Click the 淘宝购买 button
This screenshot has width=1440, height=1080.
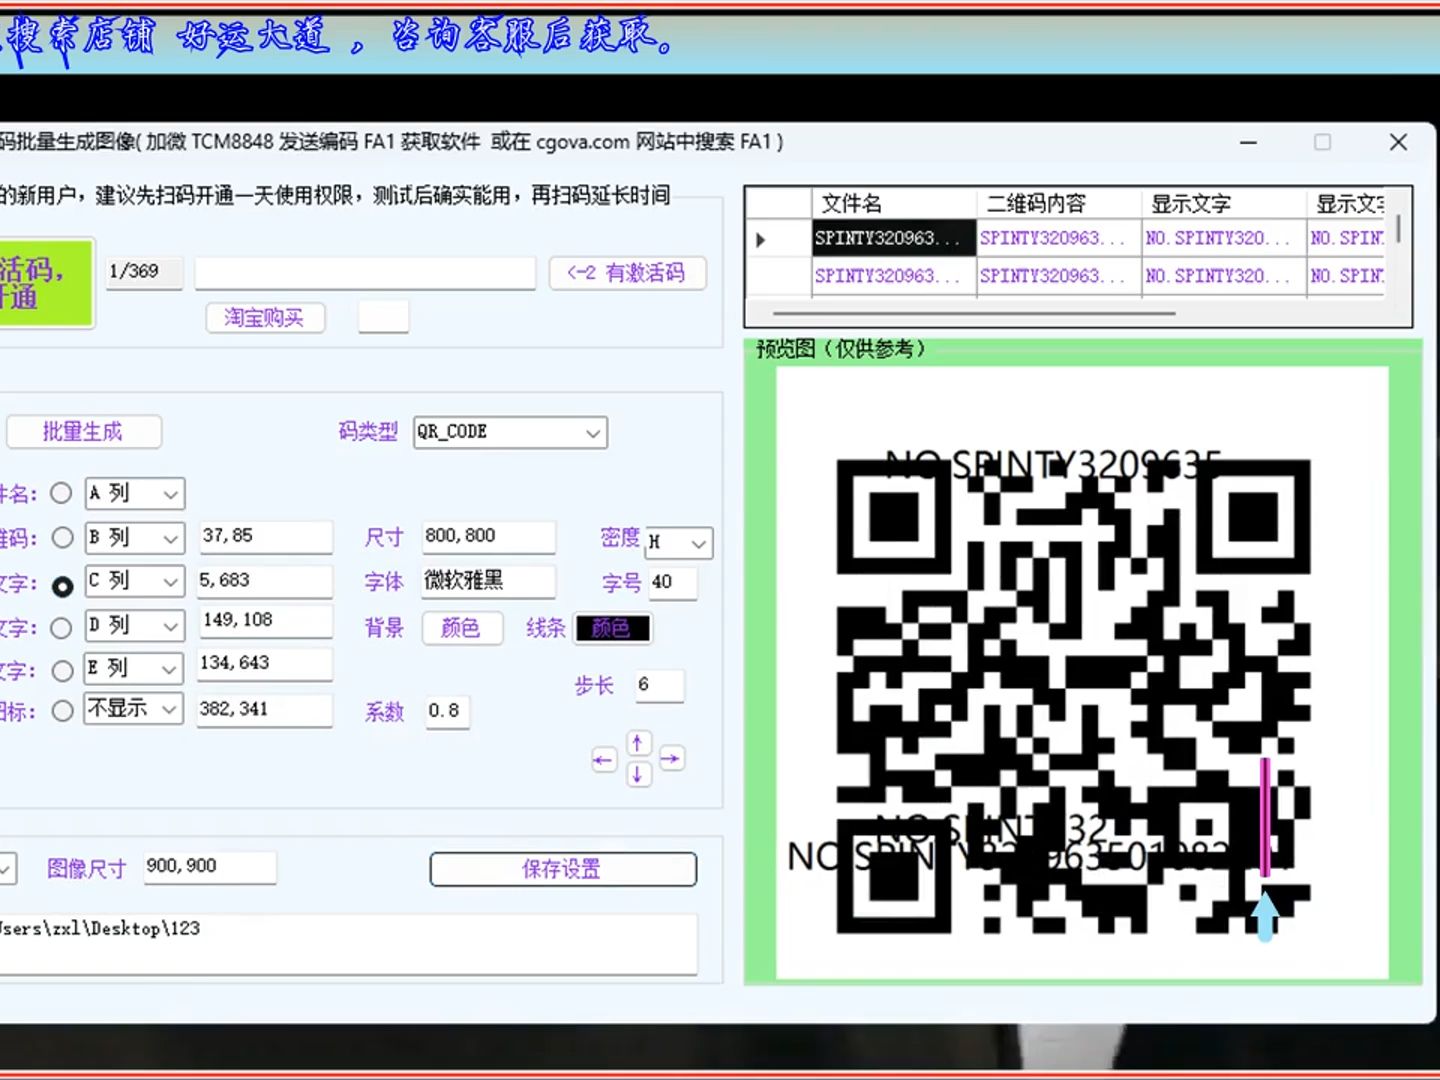[265, 318]
